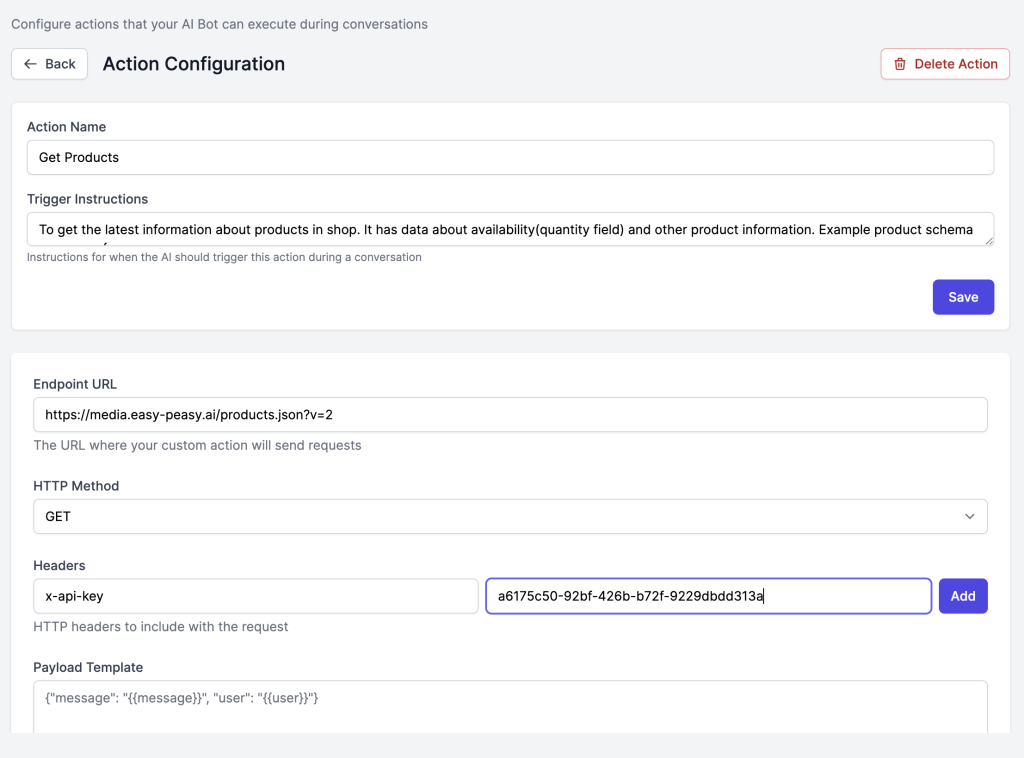Click the header value field with API key
The width and height of the screenshot is (1024, 758).
tap(708, 596)
